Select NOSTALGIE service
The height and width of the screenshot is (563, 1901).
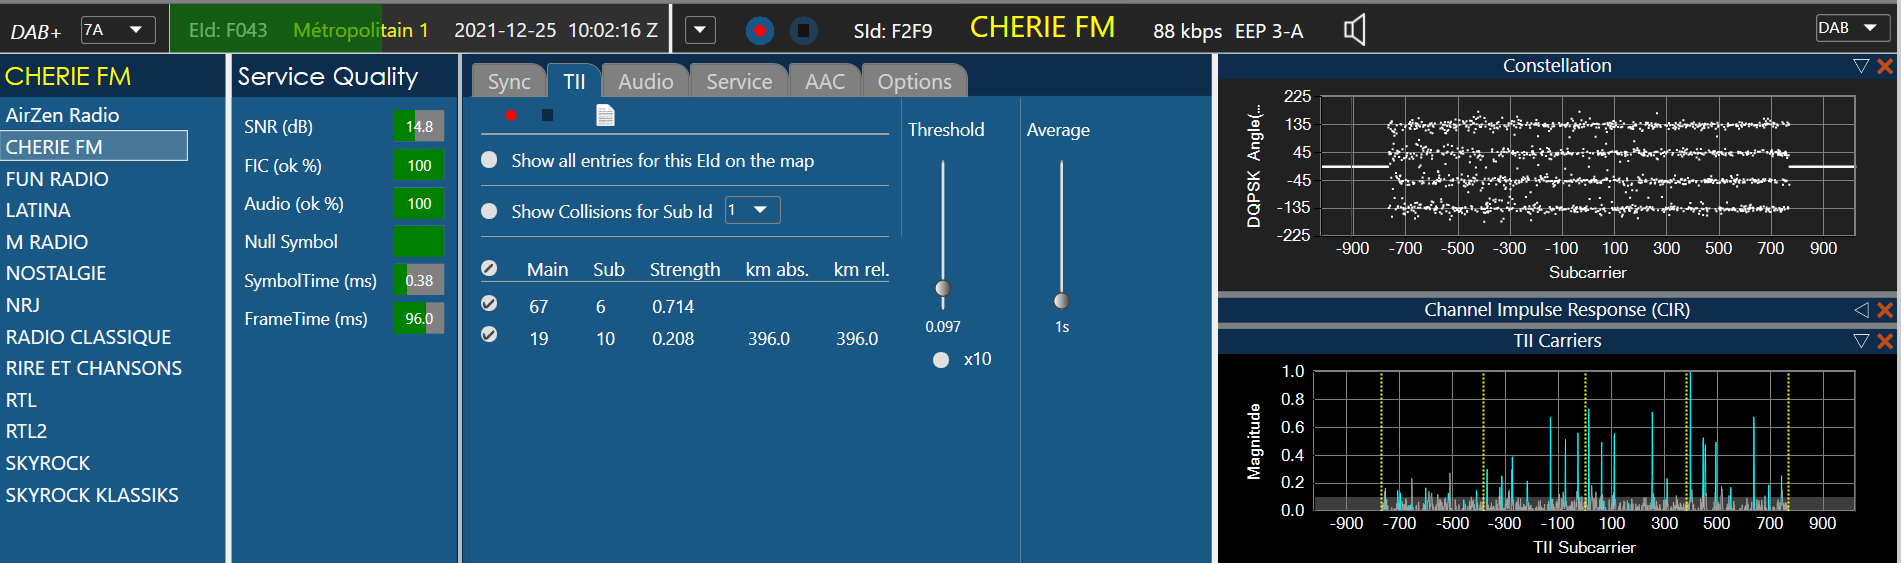tap(56, 273)
